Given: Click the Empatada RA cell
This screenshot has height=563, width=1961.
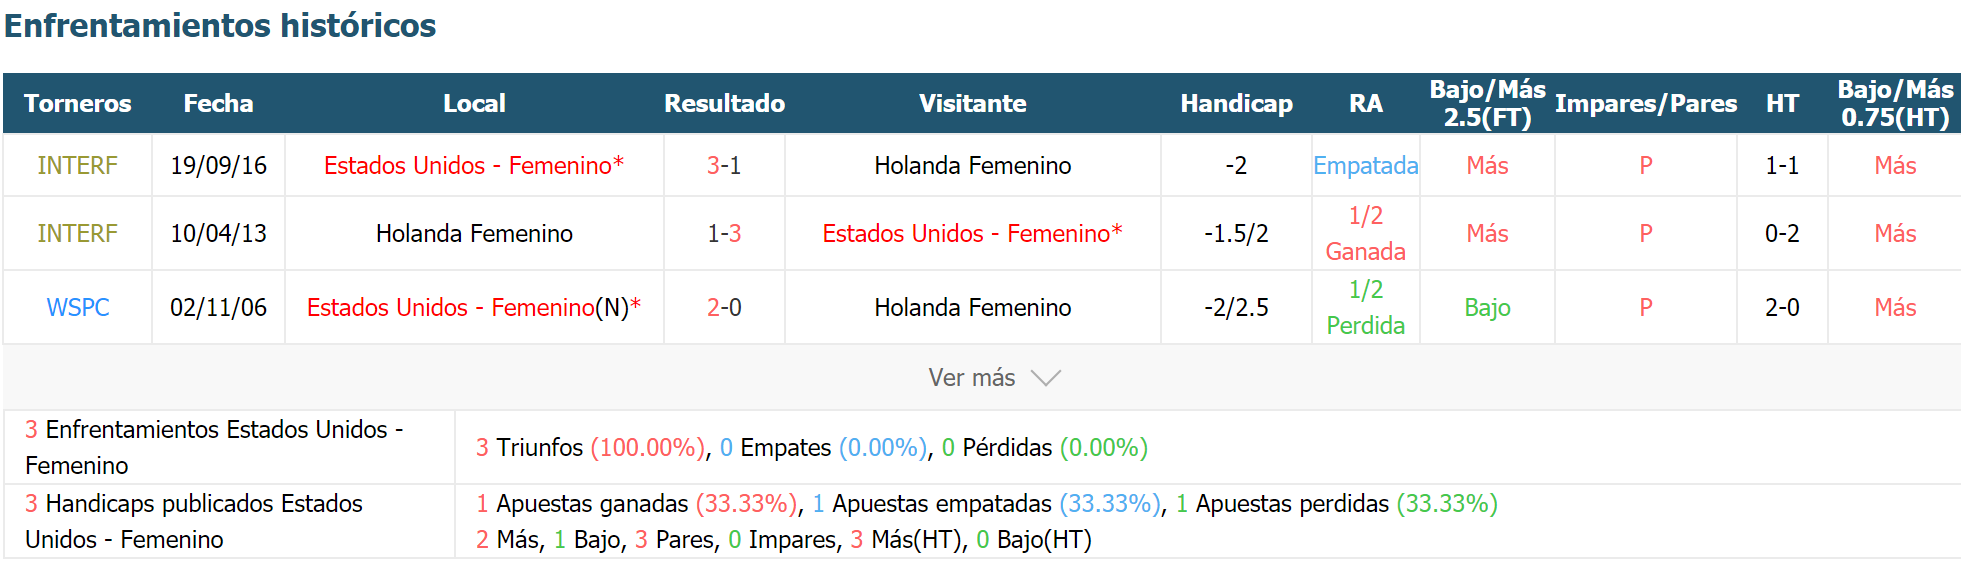Looking at the screenshot, I should (1365, 165).
